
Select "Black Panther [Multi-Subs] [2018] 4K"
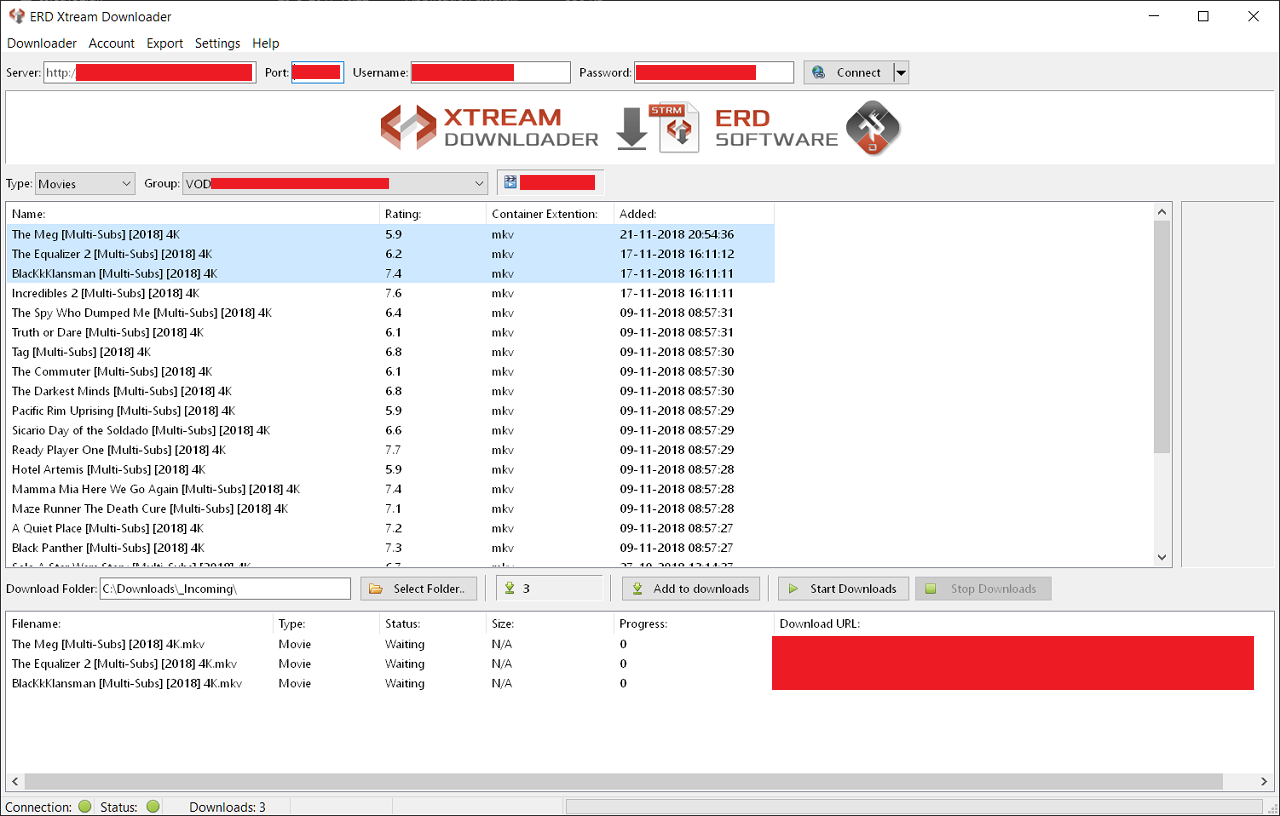coord(390,548)
